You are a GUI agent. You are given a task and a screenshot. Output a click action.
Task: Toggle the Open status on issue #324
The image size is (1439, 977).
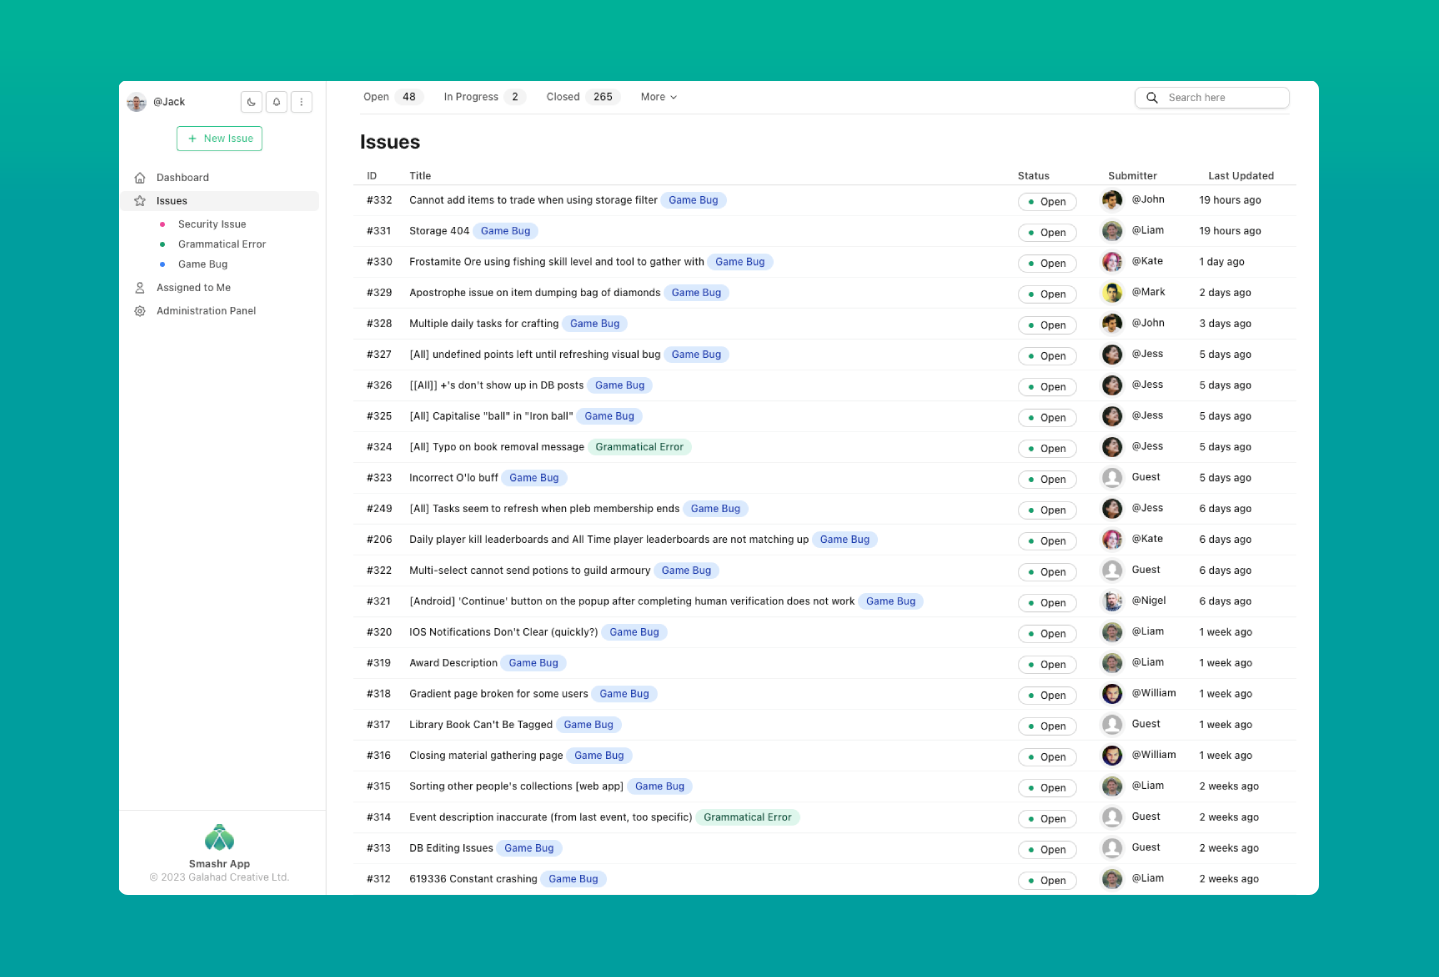1046,448
